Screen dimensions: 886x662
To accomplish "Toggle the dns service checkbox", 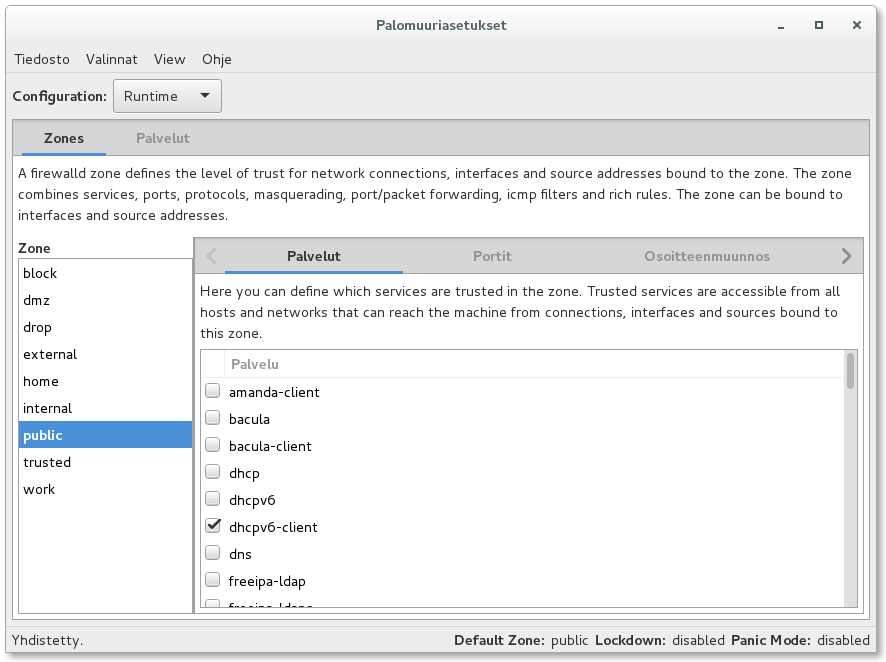I will pos(212,554).
